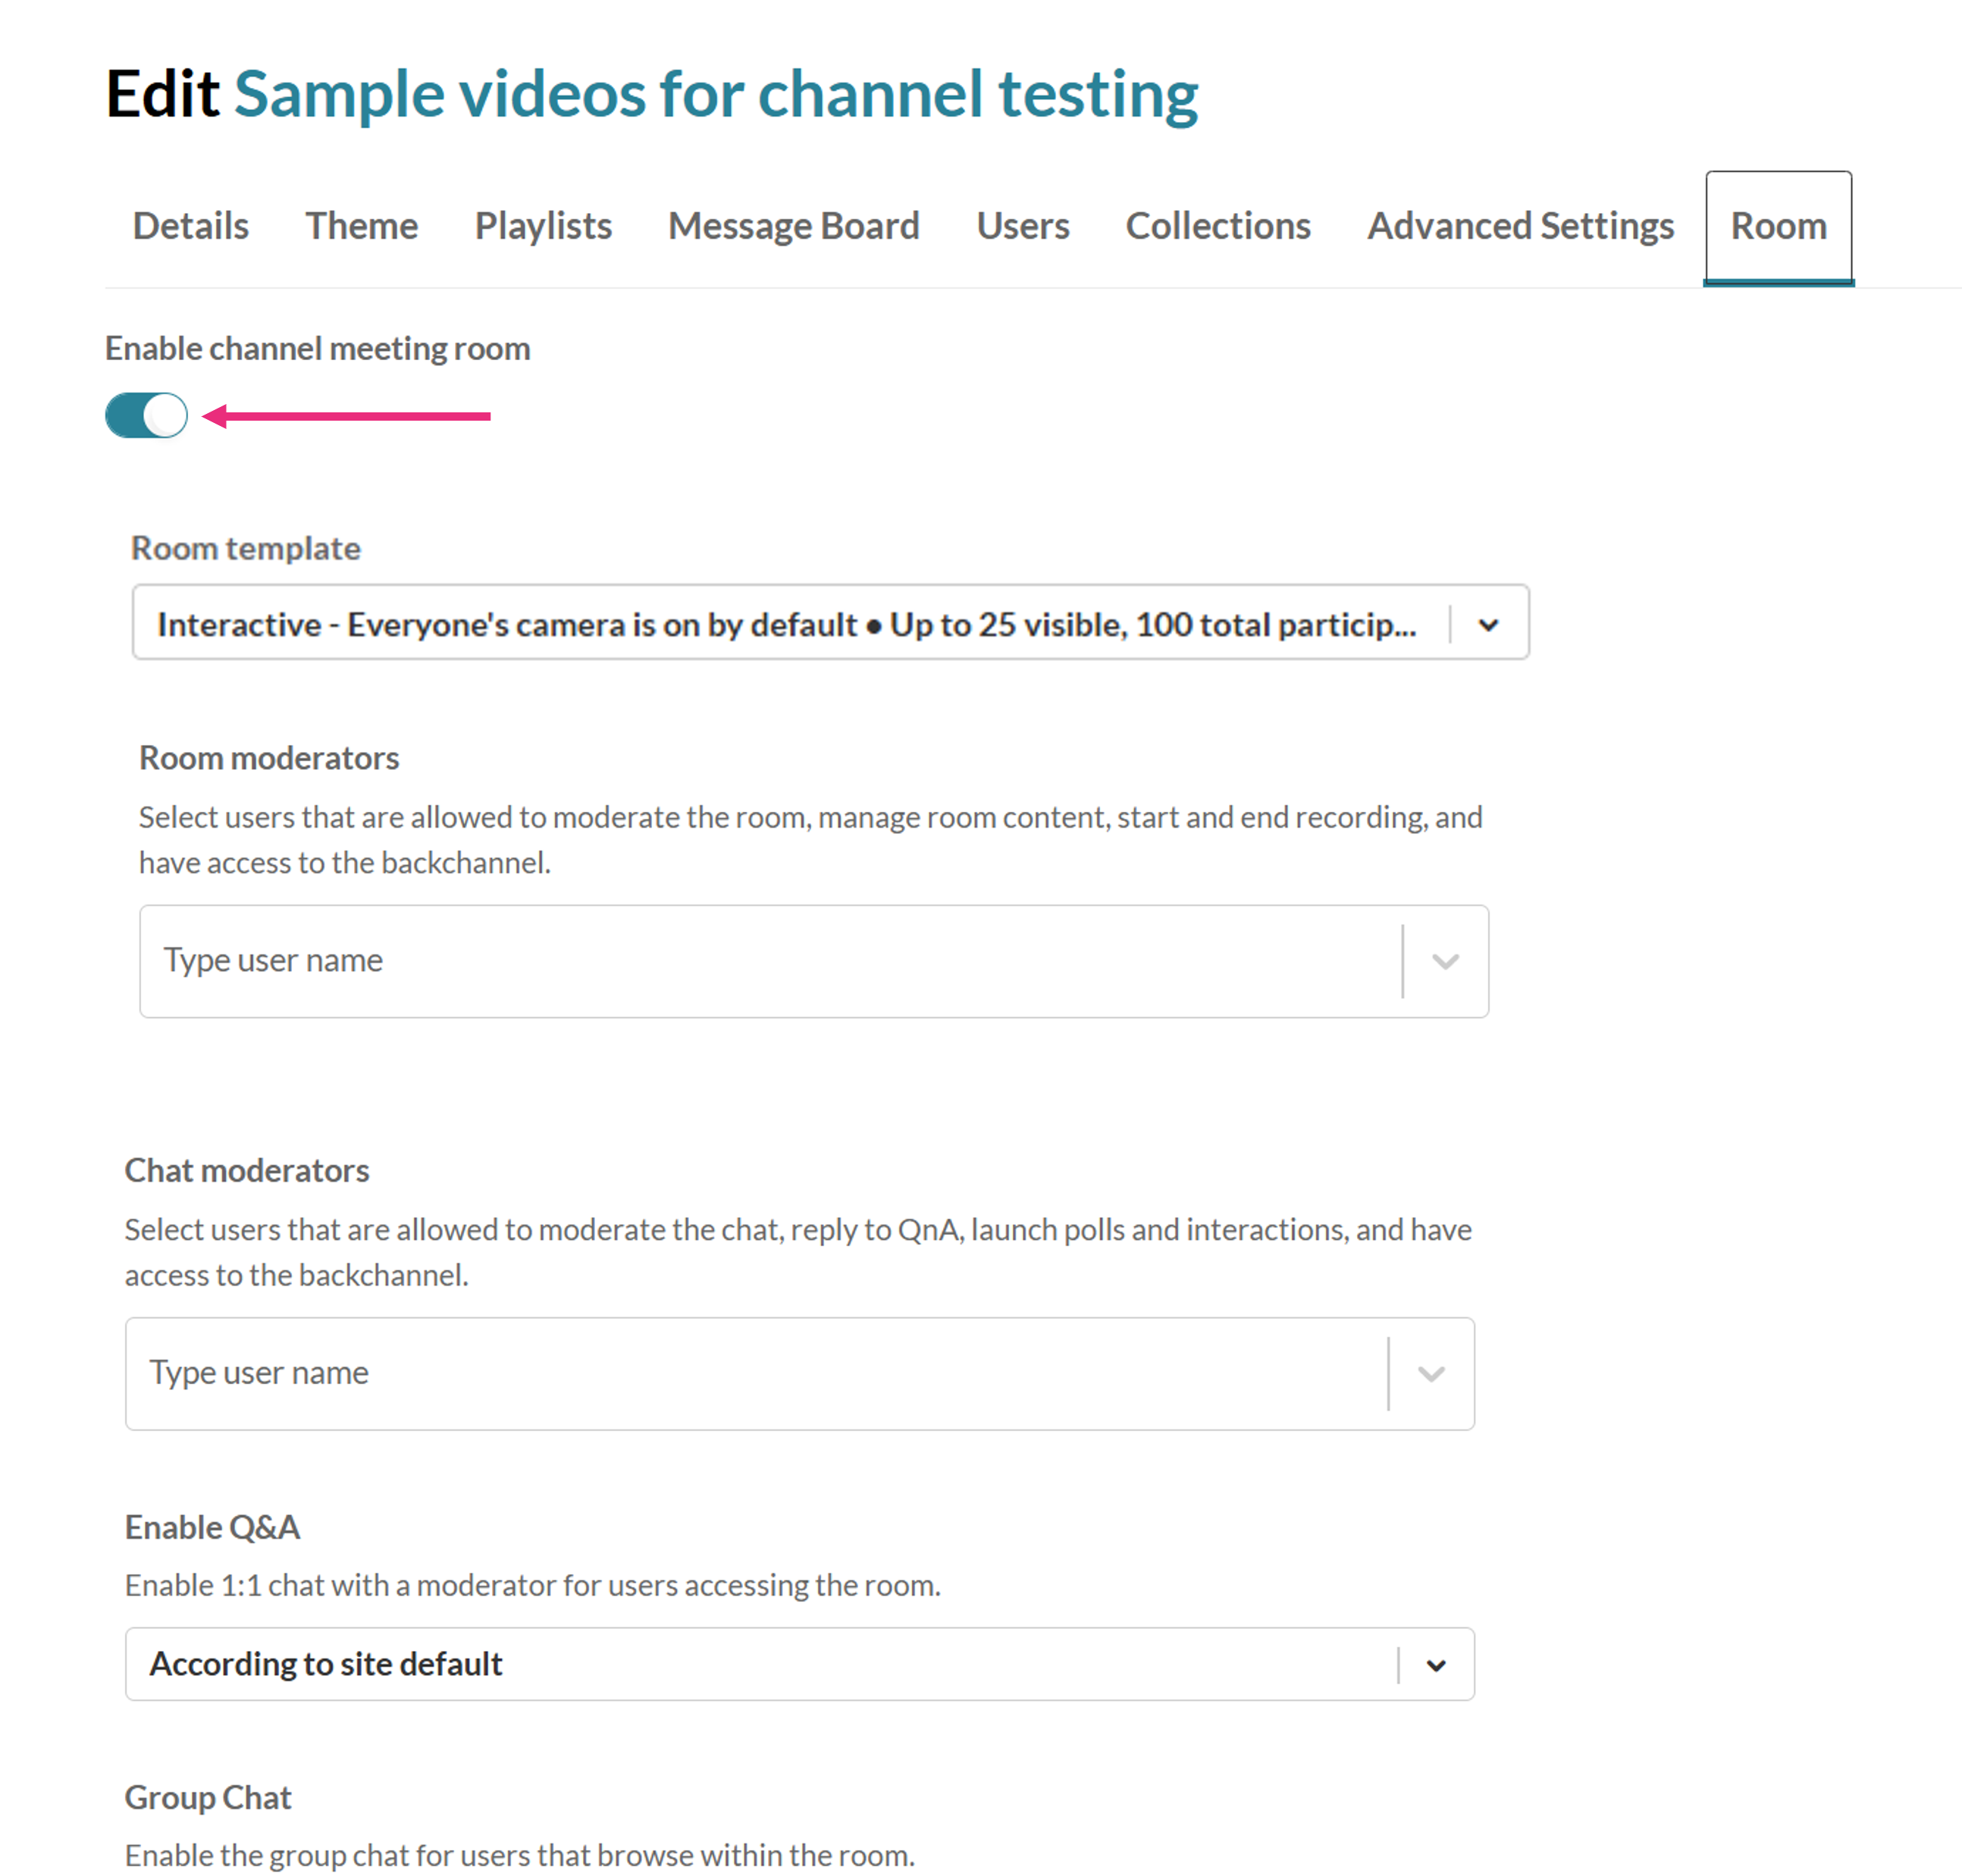The width and height of the screenshot is (1962, 1876).
Task: Click the Room moderators chevron arrow
Action: 1445,961
